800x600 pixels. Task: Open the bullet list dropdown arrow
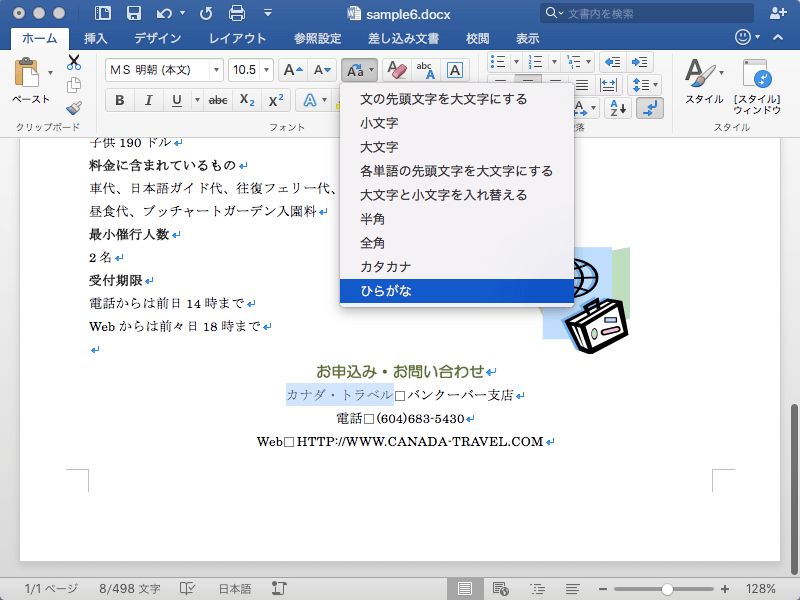tap(516, 62)
